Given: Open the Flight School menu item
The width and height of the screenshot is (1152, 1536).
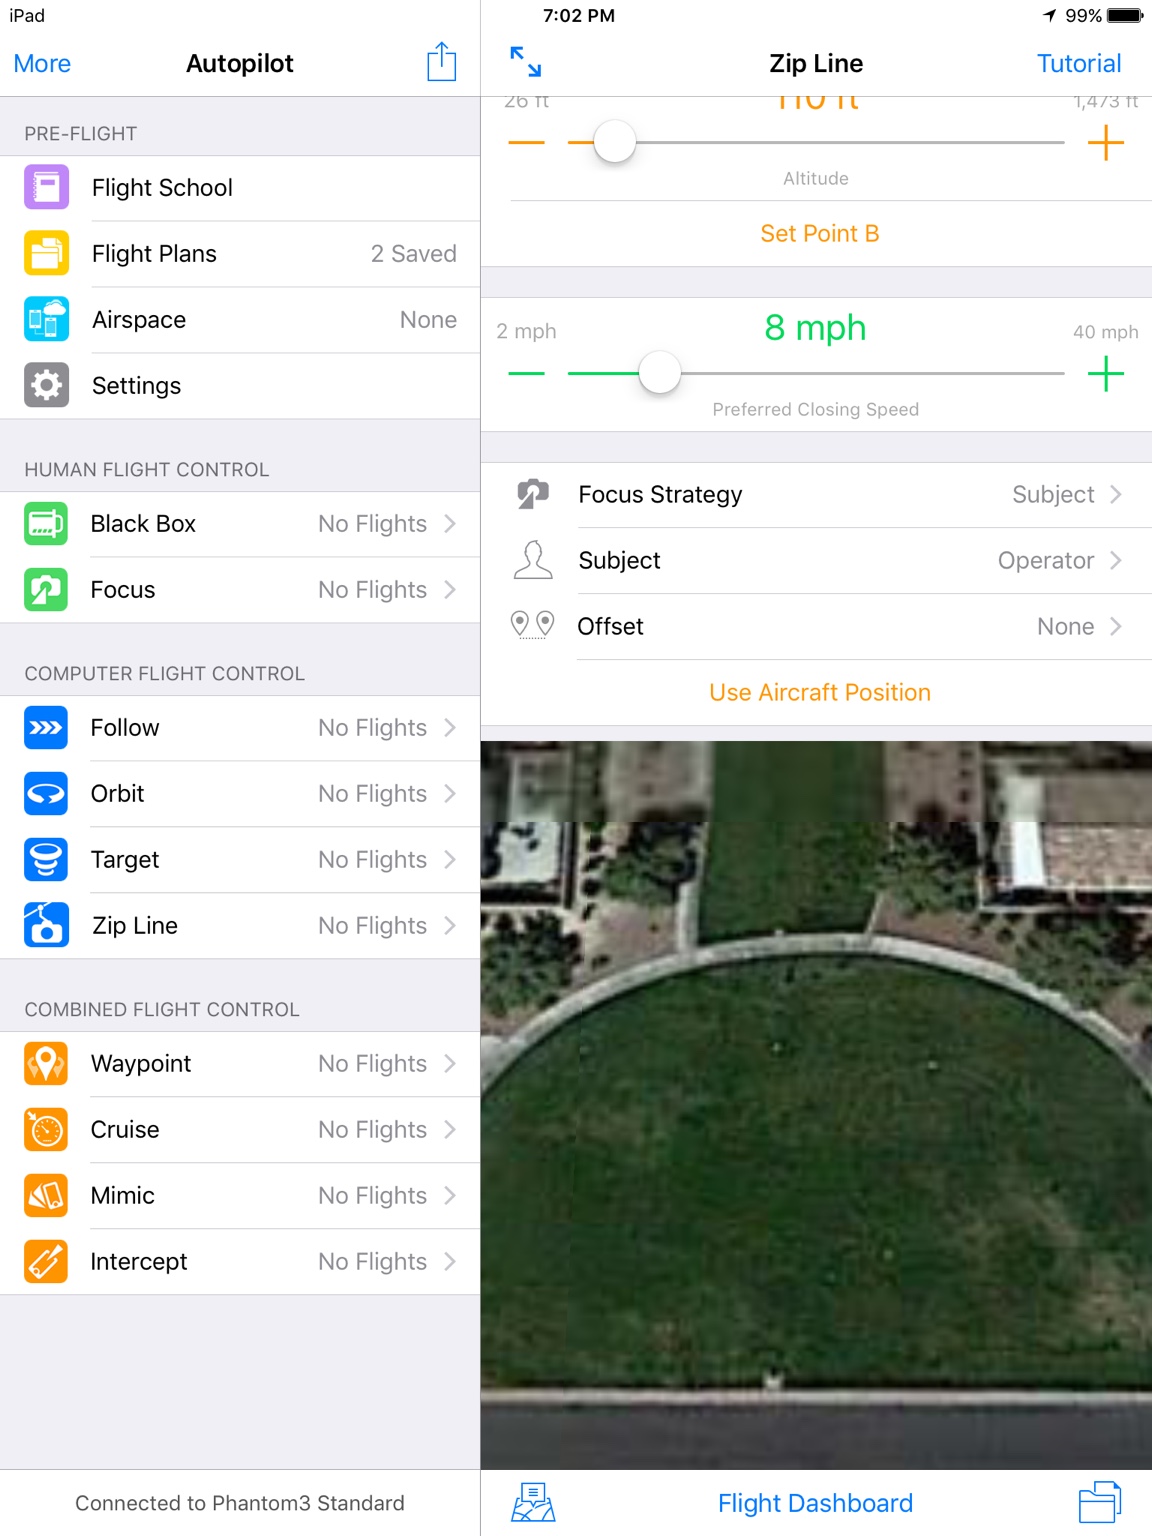Looking at the screenshot, I should tap(240, 188).
